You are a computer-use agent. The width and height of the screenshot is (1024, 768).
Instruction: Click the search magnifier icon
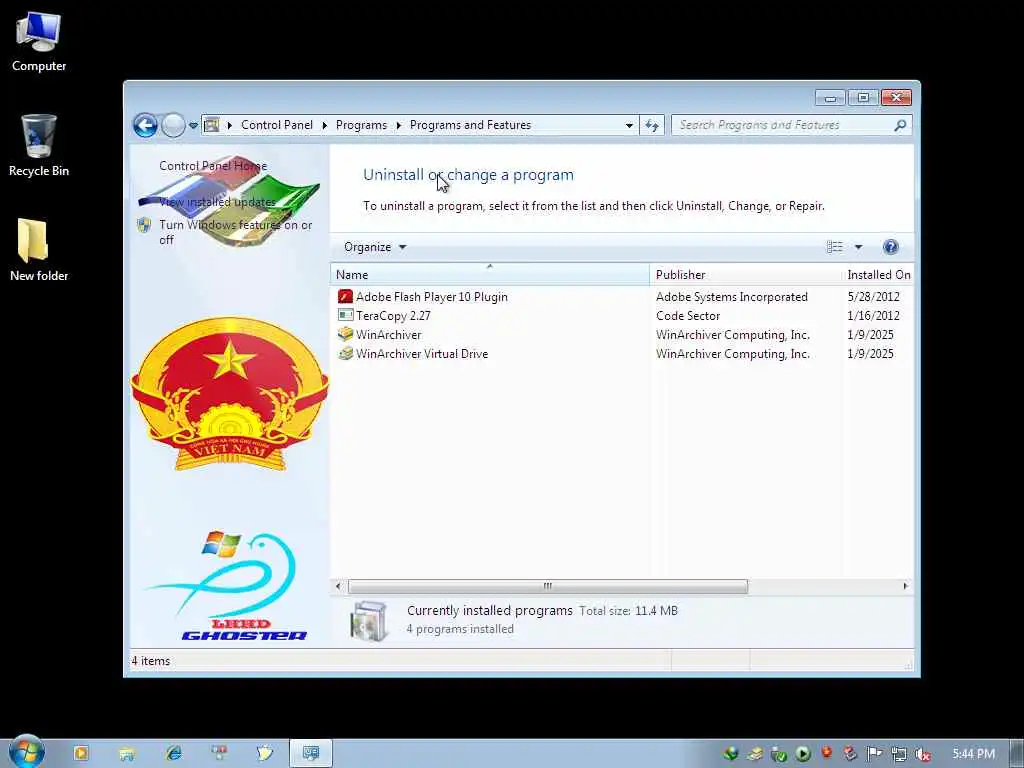pyautogui.click(x=900, y=125)
